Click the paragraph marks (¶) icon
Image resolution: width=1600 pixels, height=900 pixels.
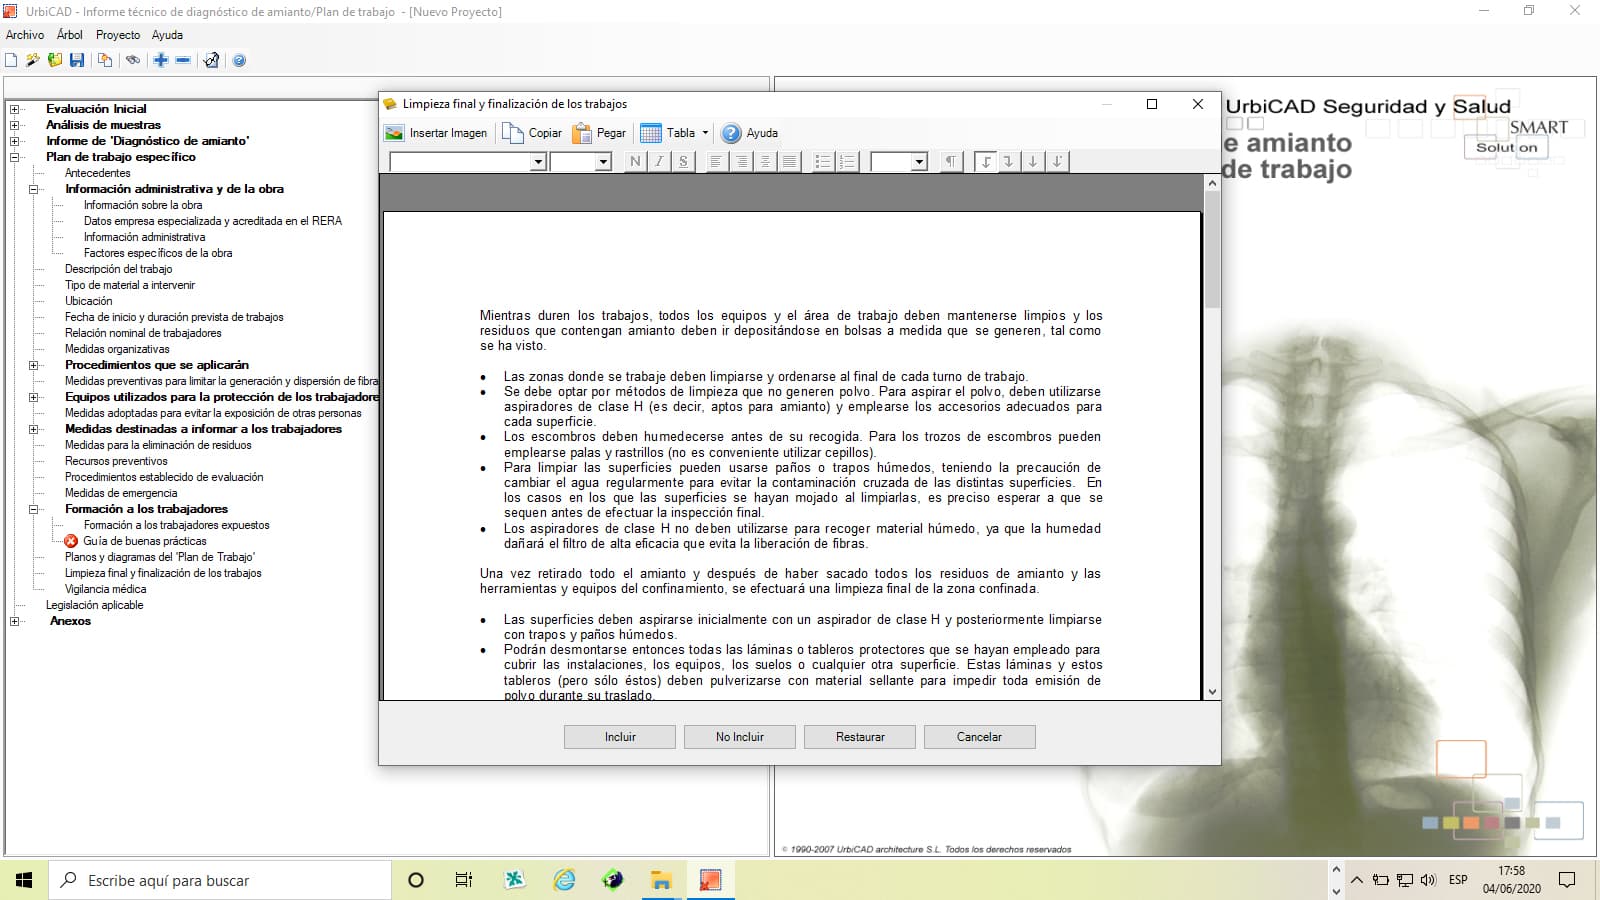pyautogui.click(x=951, y=161)
